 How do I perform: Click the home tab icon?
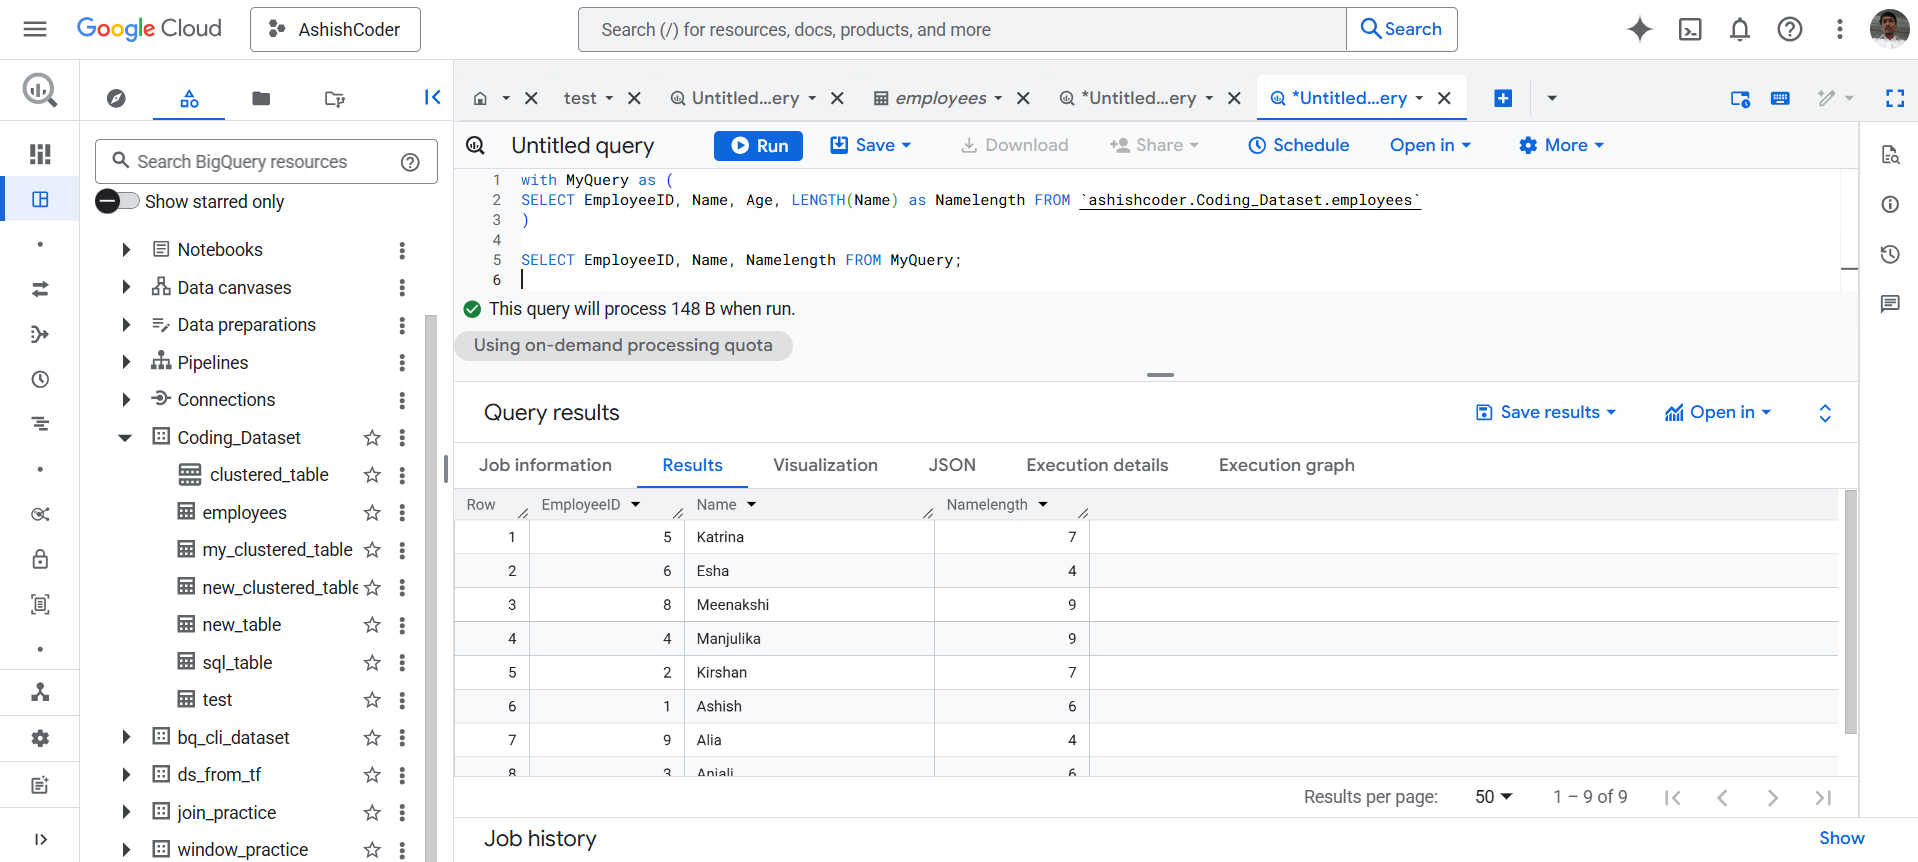pos(480,98)
